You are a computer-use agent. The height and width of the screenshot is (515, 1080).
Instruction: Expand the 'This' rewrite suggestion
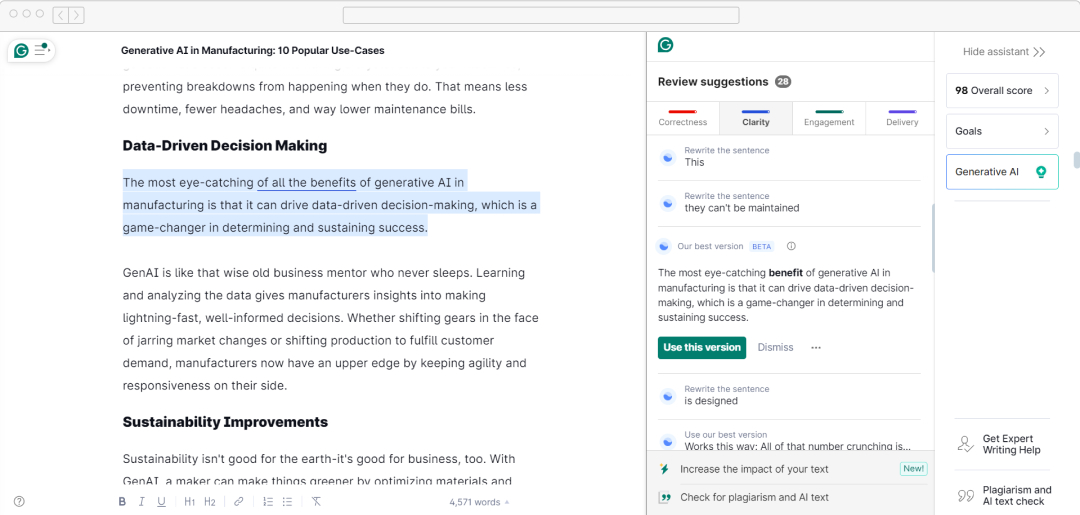tap(789, 158)
